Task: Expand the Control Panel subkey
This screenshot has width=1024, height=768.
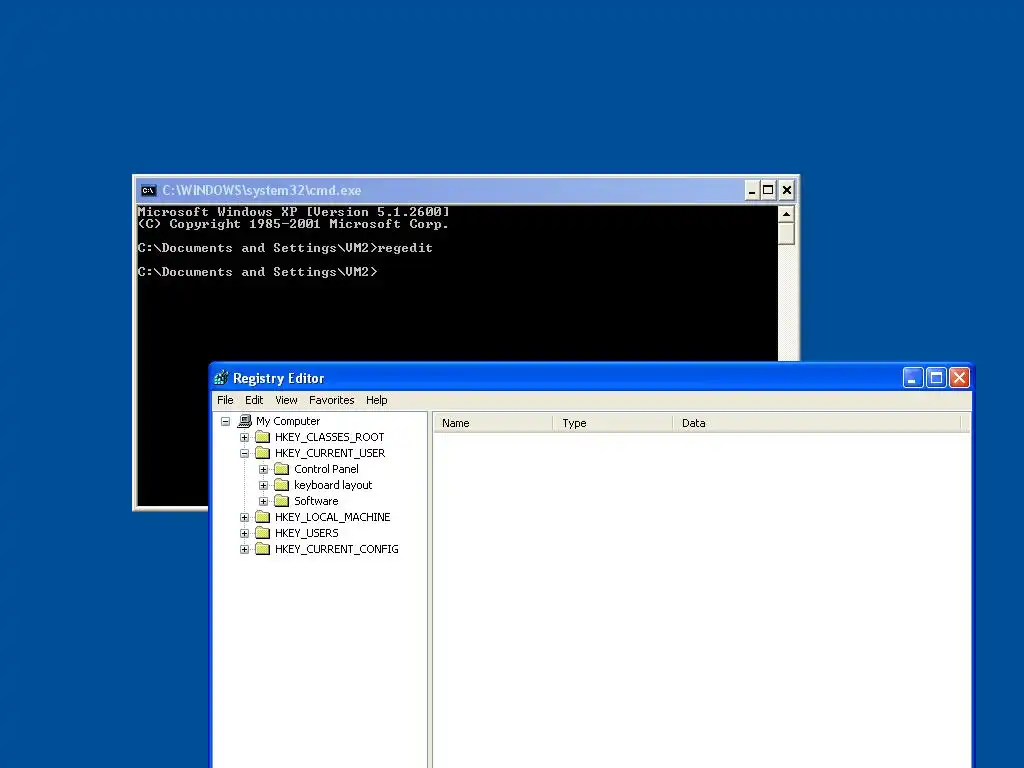Action: tap(263, 470)
